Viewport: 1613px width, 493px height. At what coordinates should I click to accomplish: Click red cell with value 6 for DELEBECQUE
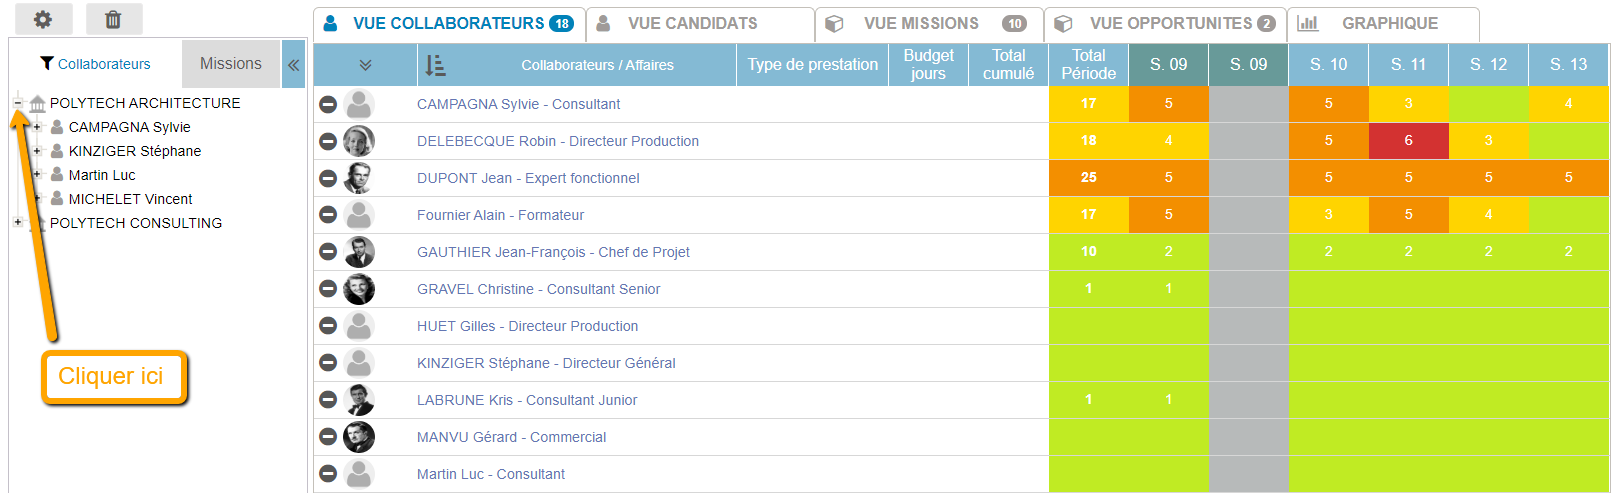click(x=1408, y=141)
